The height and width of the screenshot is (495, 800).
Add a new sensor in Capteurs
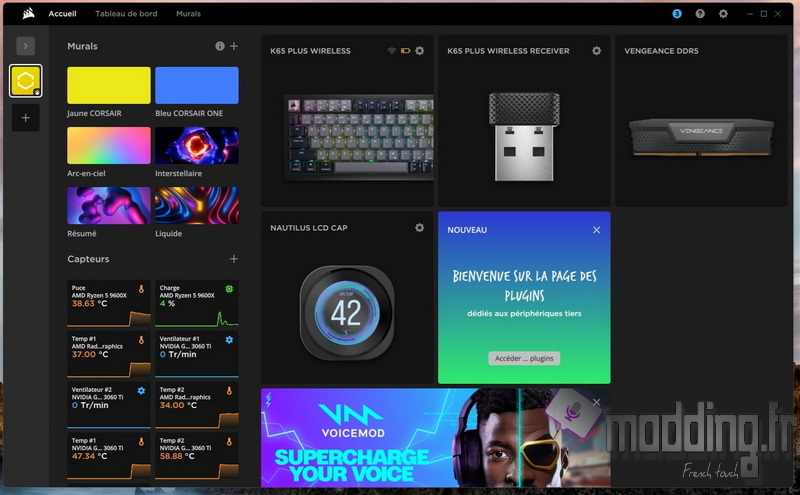click(x=234, y=259)
